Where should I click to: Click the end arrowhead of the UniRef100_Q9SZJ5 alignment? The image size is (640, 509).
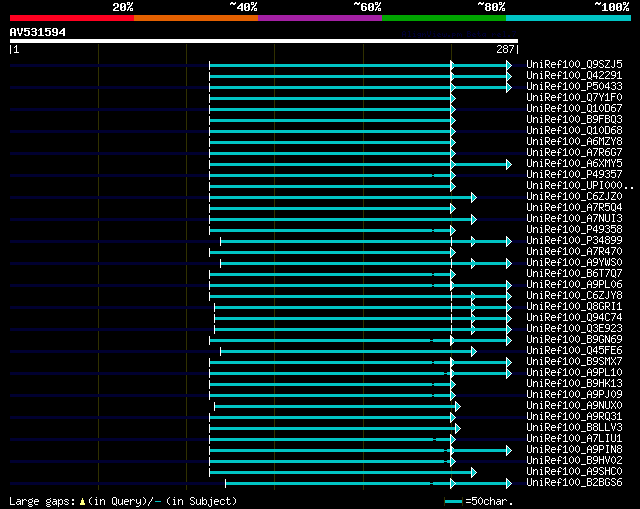coord(509,65)
